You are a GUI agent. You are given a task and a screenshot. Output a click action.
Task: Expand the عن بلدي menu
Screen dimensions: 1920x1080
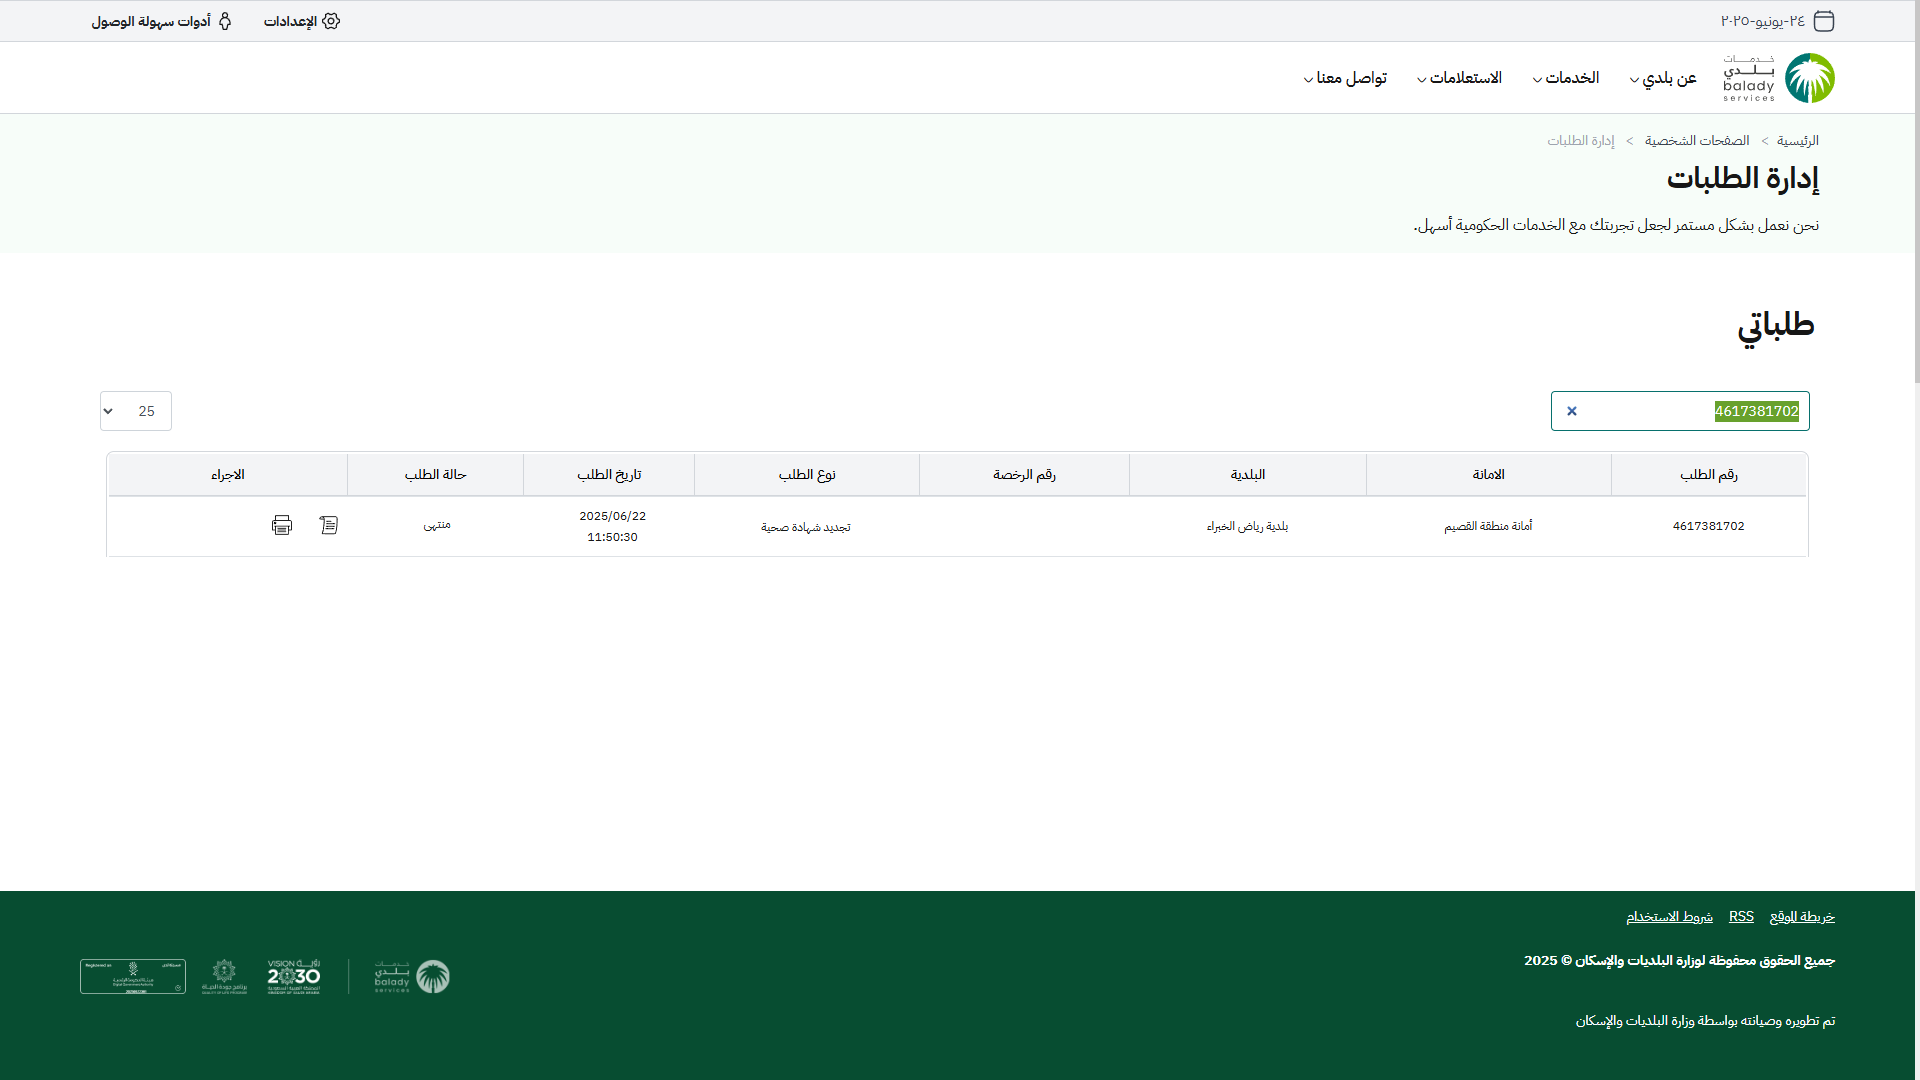[x=1663, y=78]
